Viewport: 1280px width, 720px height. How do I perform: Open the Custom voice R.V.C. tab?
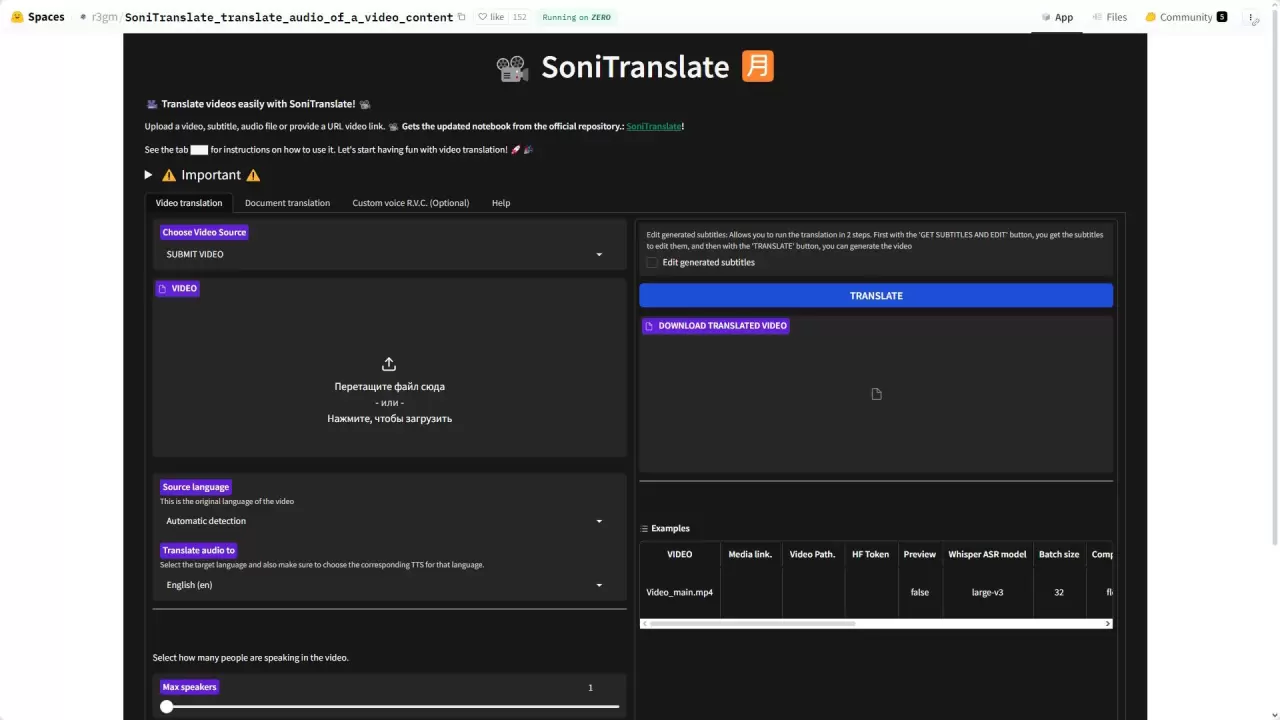(410, 203)
